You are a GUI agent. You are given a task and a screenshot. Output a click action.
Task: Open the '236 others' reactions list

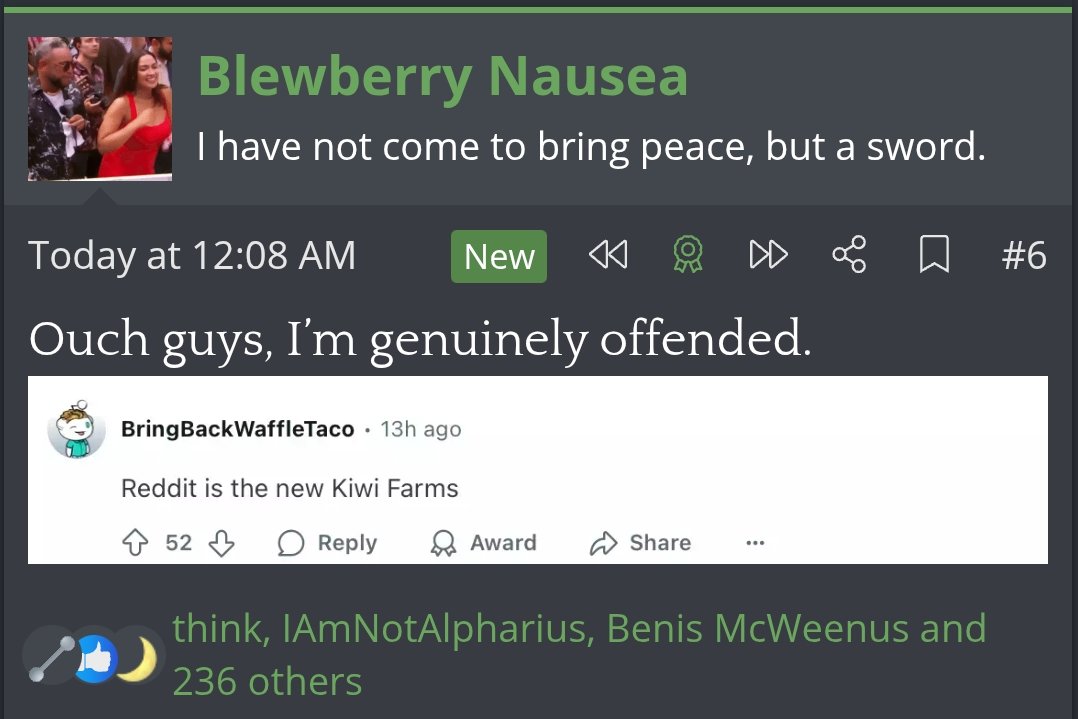click(267, 682)
